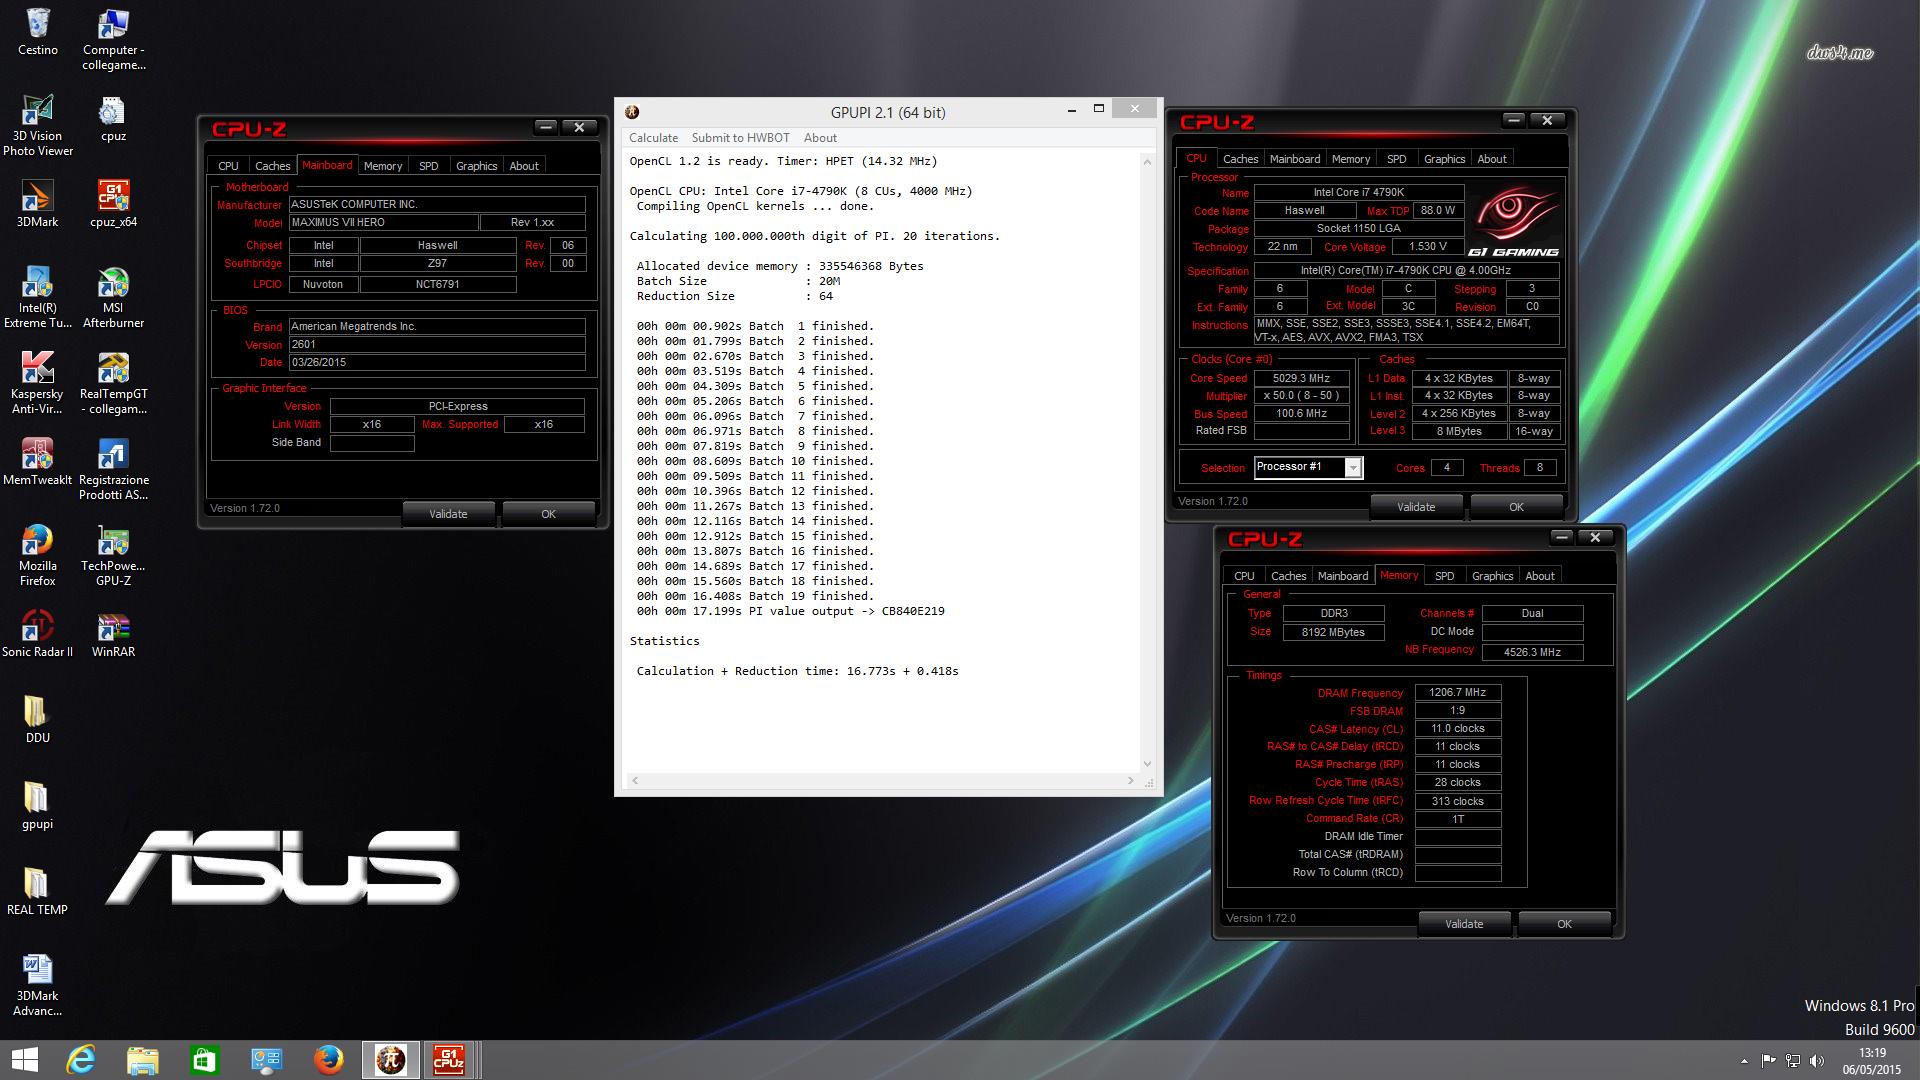Click the DRAM Frequency value 1206.7 MHz

click(x=1457, y=692)
